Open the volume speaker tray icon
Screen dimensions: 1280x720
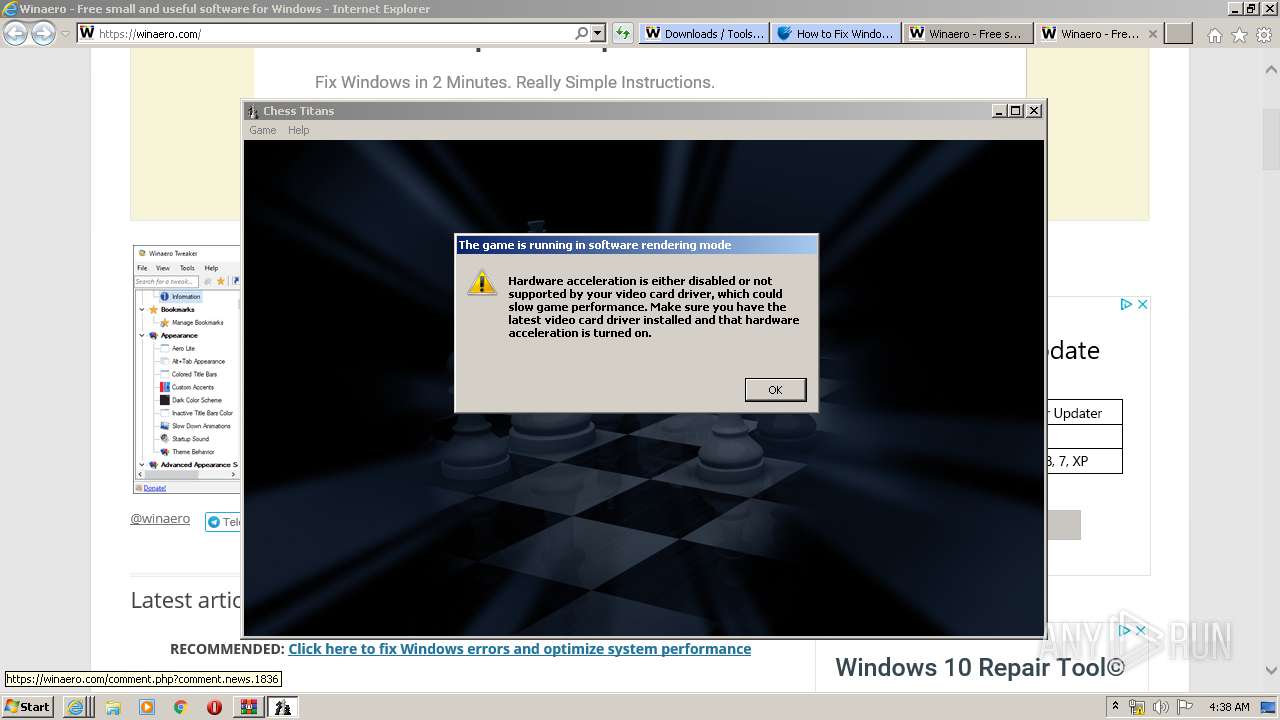1162,707
